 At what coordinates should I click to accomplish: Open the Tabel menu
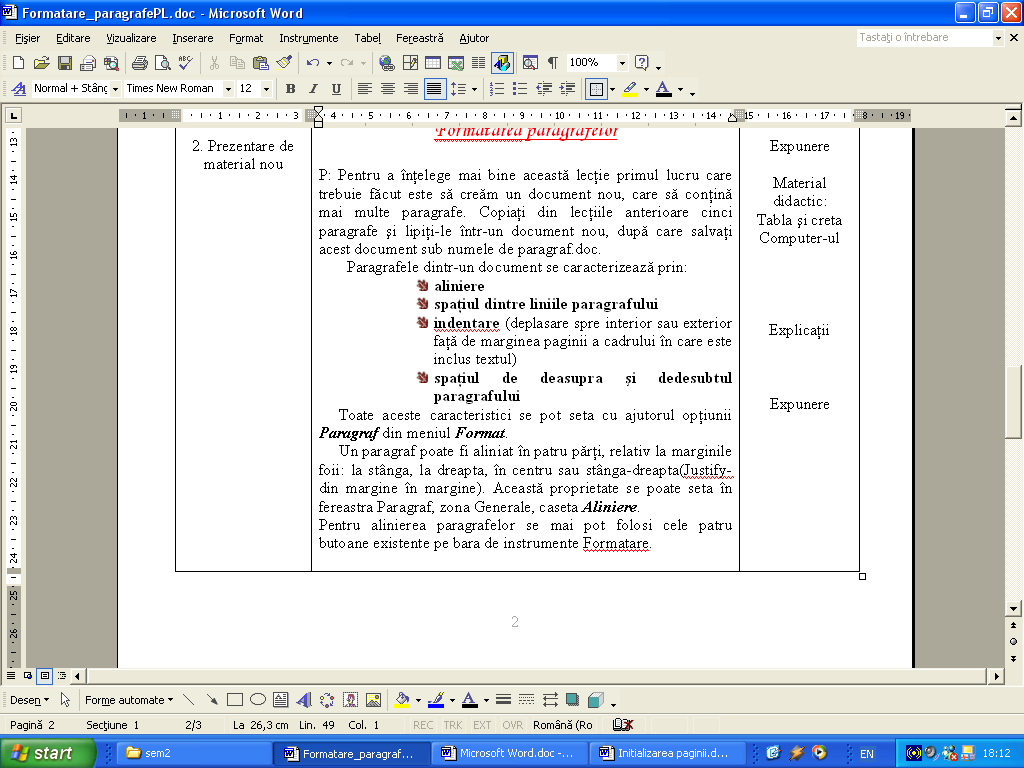[368, 38]
